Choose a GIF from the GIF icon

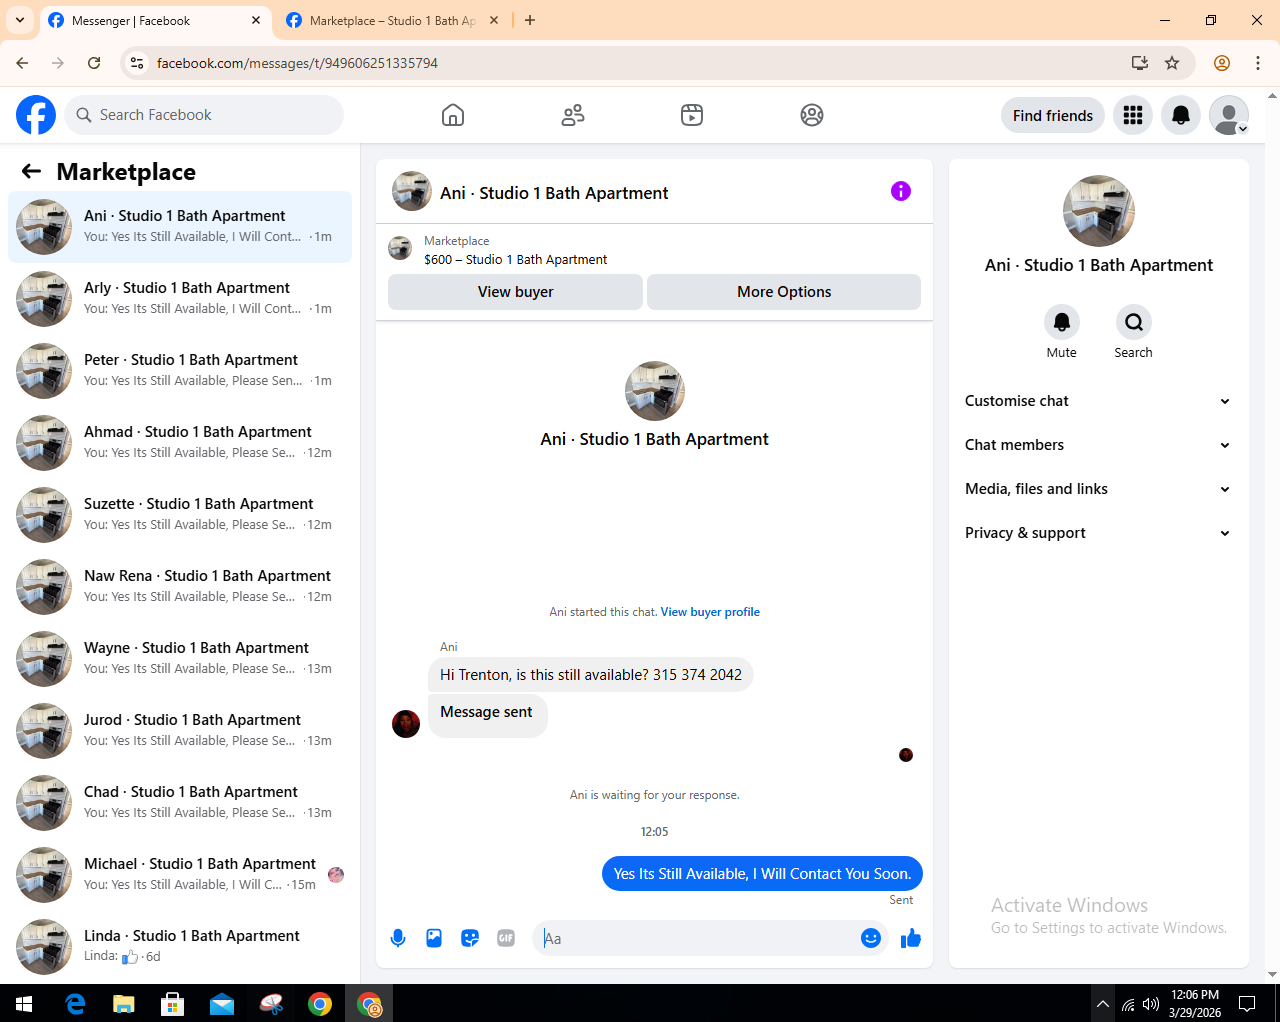tap(506, 938)
